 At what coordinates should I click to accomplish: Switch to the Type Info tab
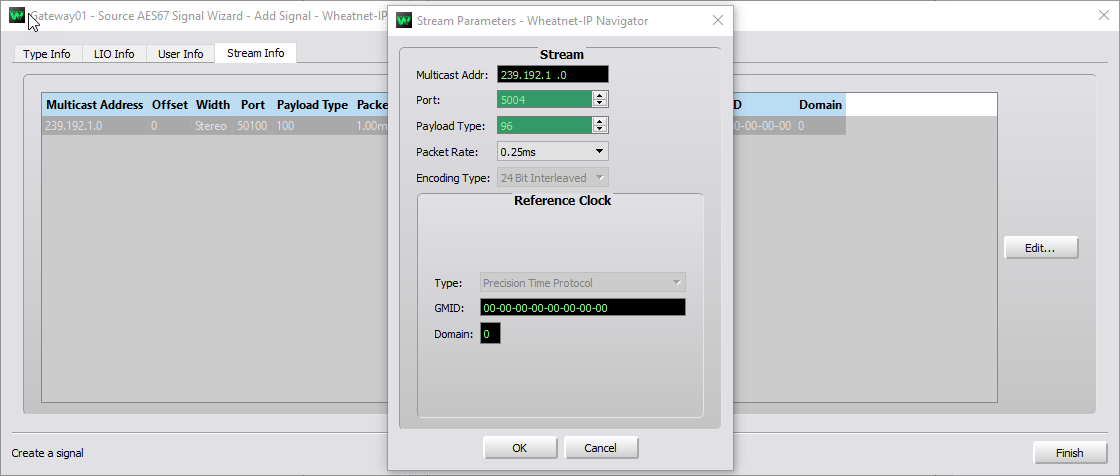click(47, 54)
